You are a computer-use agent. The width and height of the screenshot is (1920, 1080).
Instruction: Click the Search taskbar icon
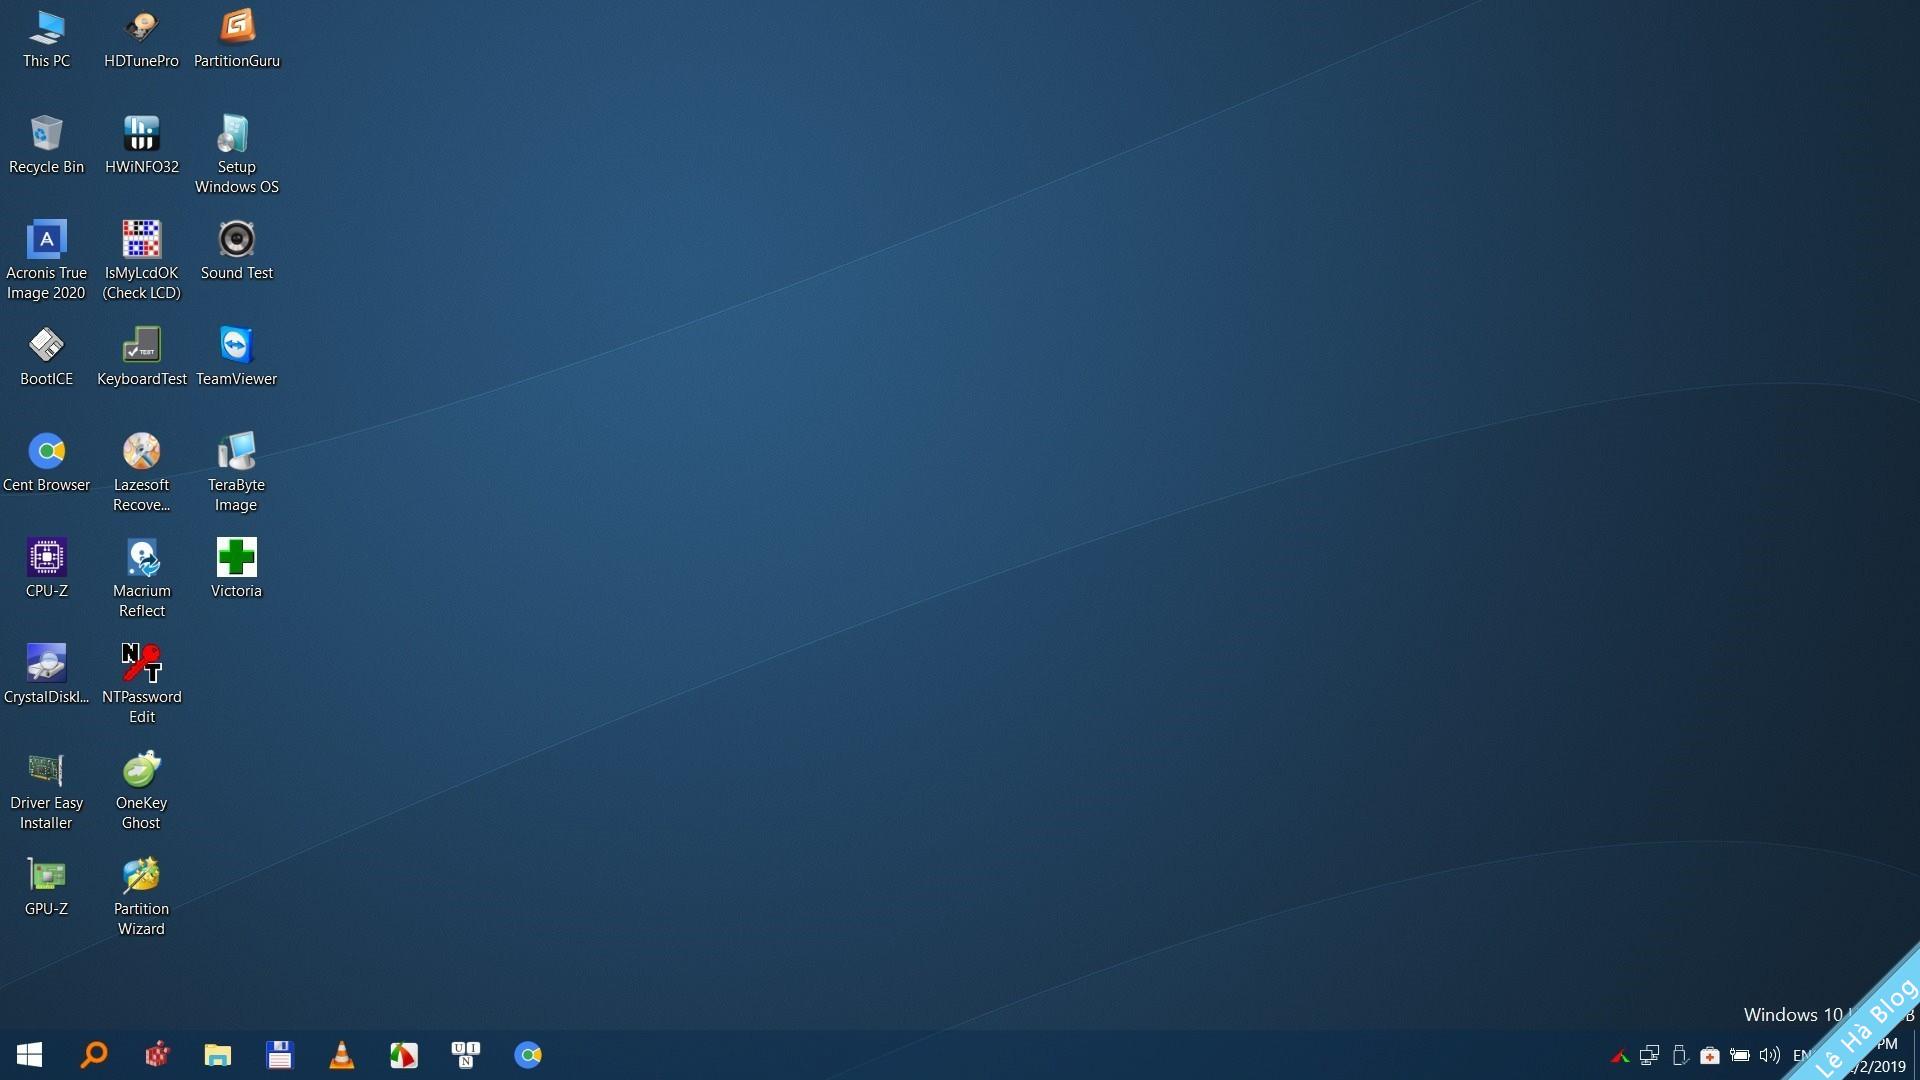tap(92, 1054)
